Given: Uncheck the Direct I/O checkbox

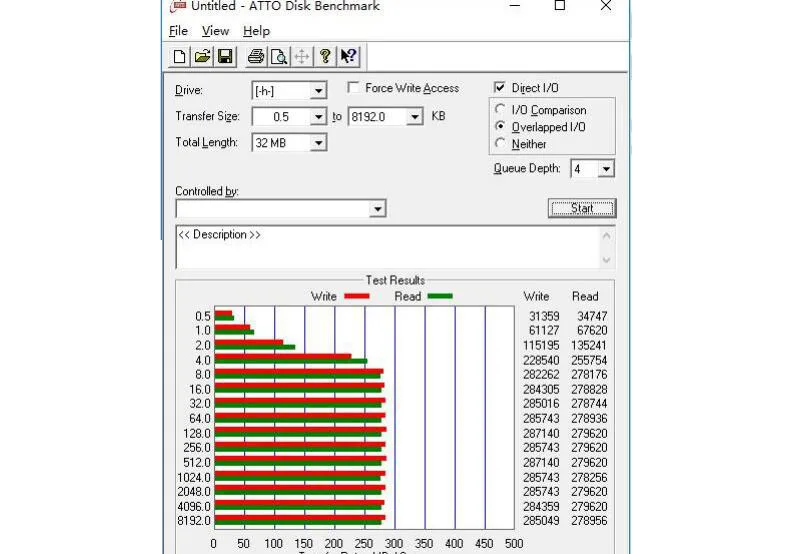Looking at the screenshot, I should coord(500,87).
